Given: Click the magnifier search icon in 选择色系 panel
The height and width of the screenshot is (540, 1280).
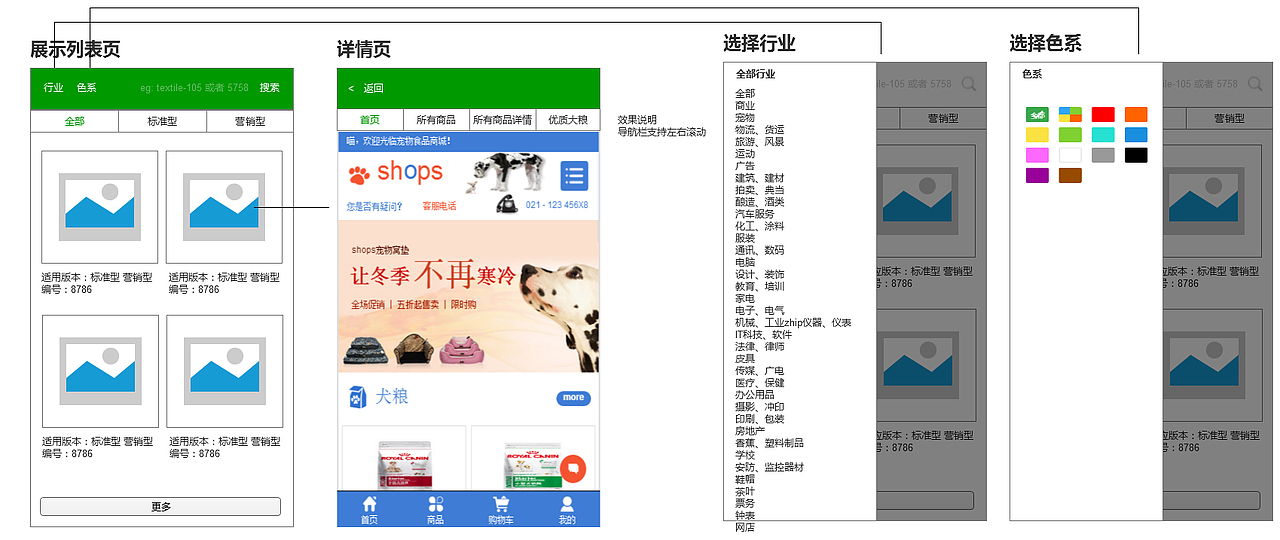Looking at the screenshot, I should tap(1254, 85).
